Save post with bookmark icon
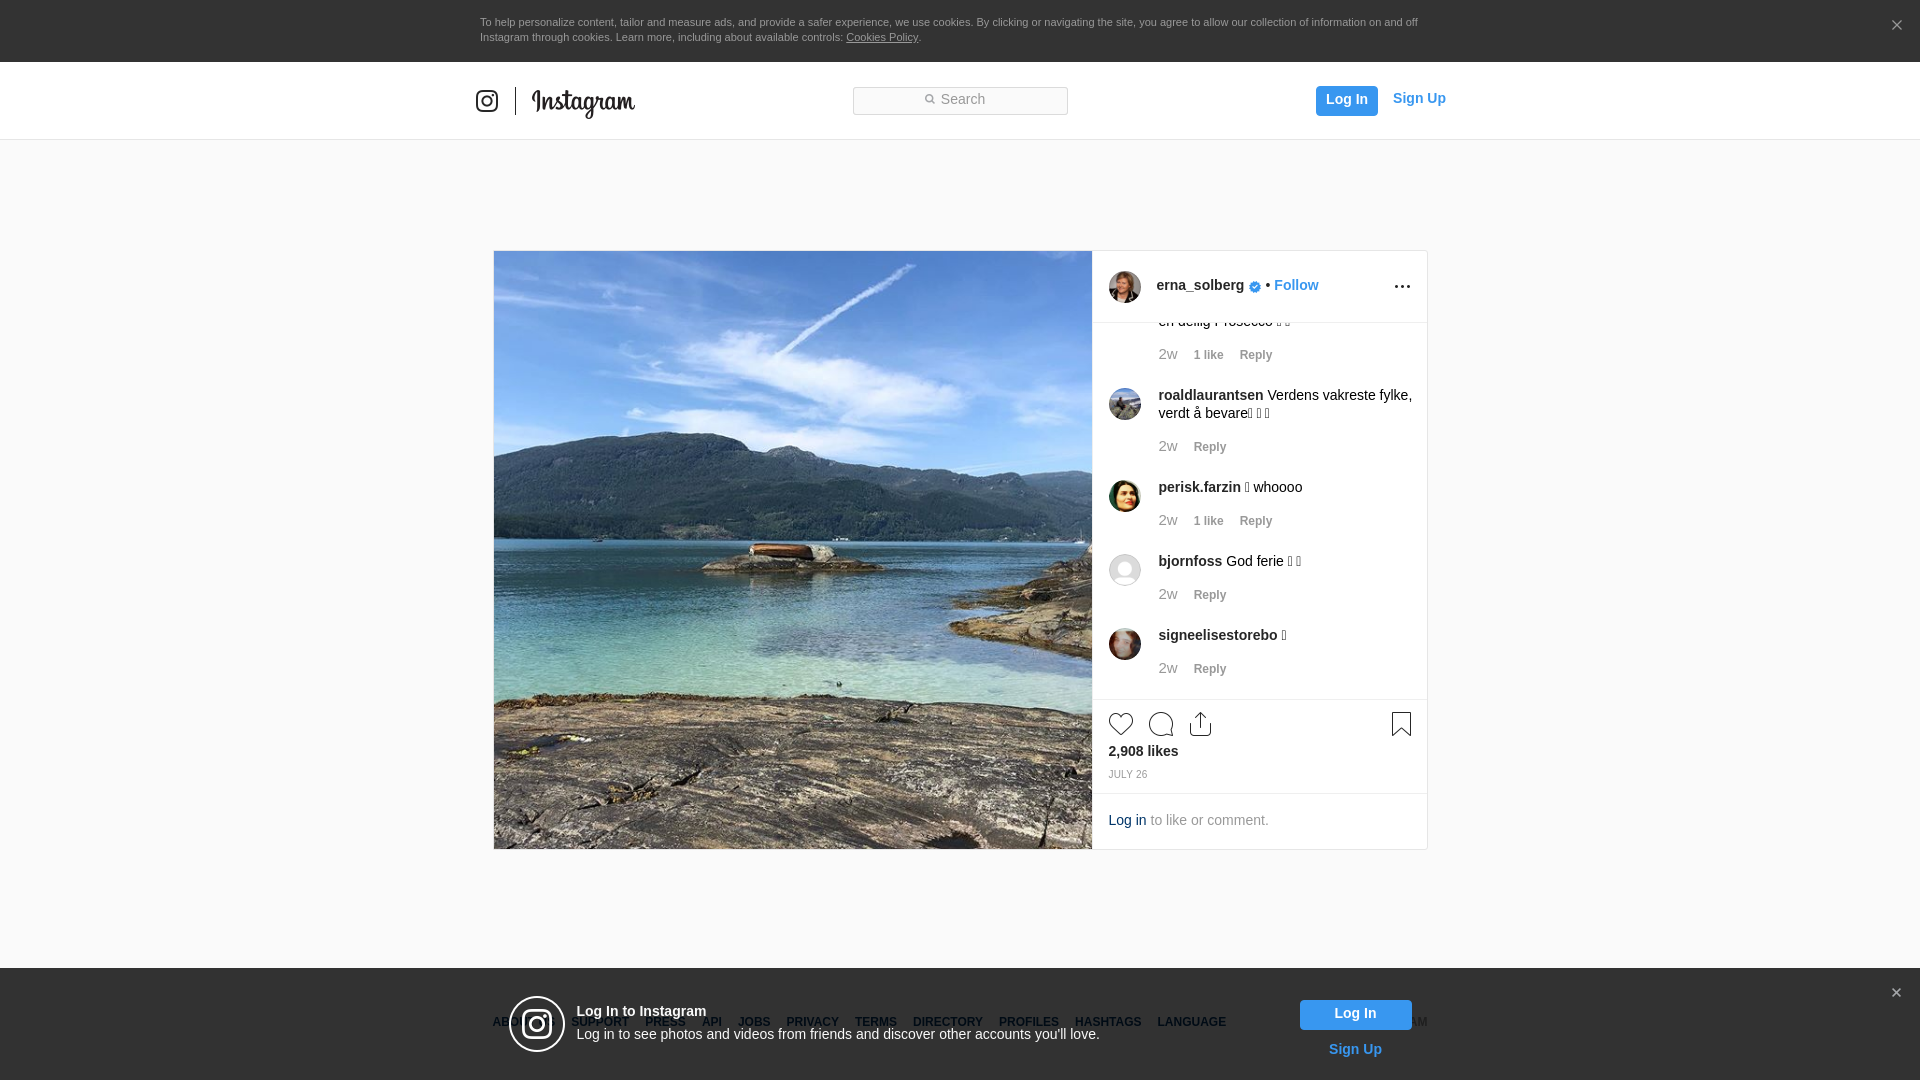Image resolution: width=1920 pixels, height=1080 pixels. [x=1401, y=724]
